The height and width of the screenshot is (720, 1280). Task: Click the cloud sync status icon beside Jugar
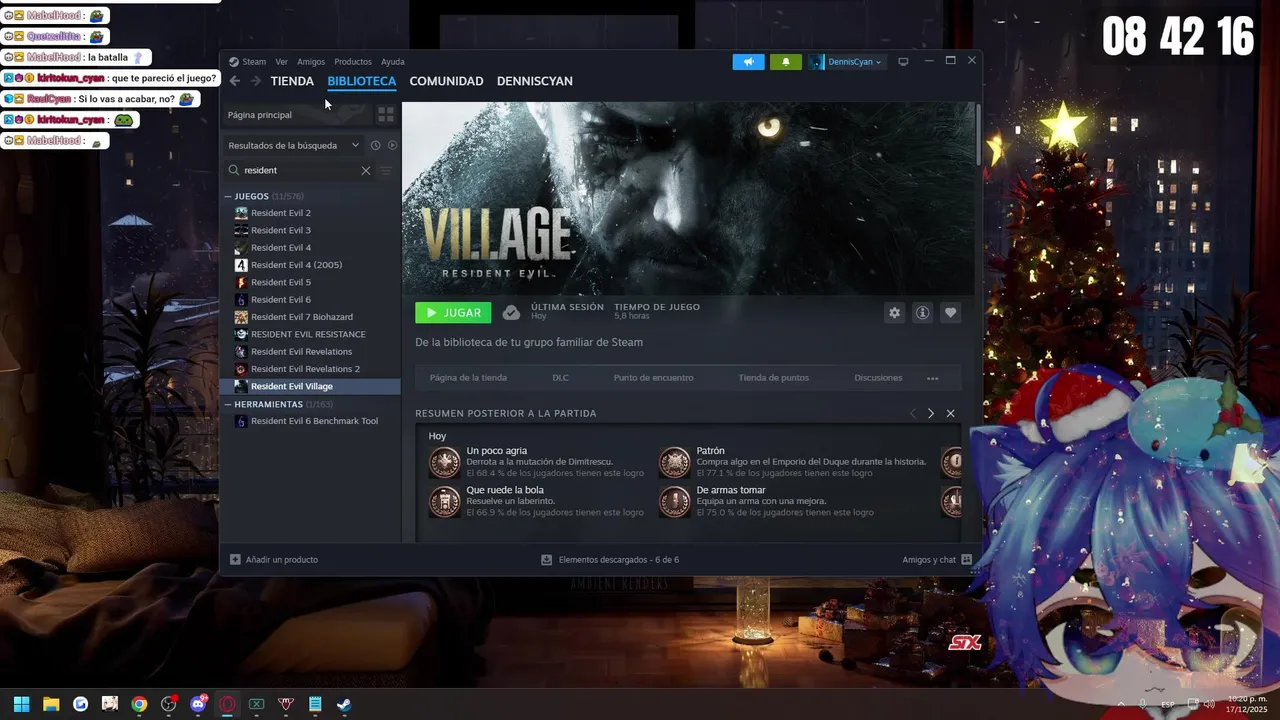click(x=511, y=313)
